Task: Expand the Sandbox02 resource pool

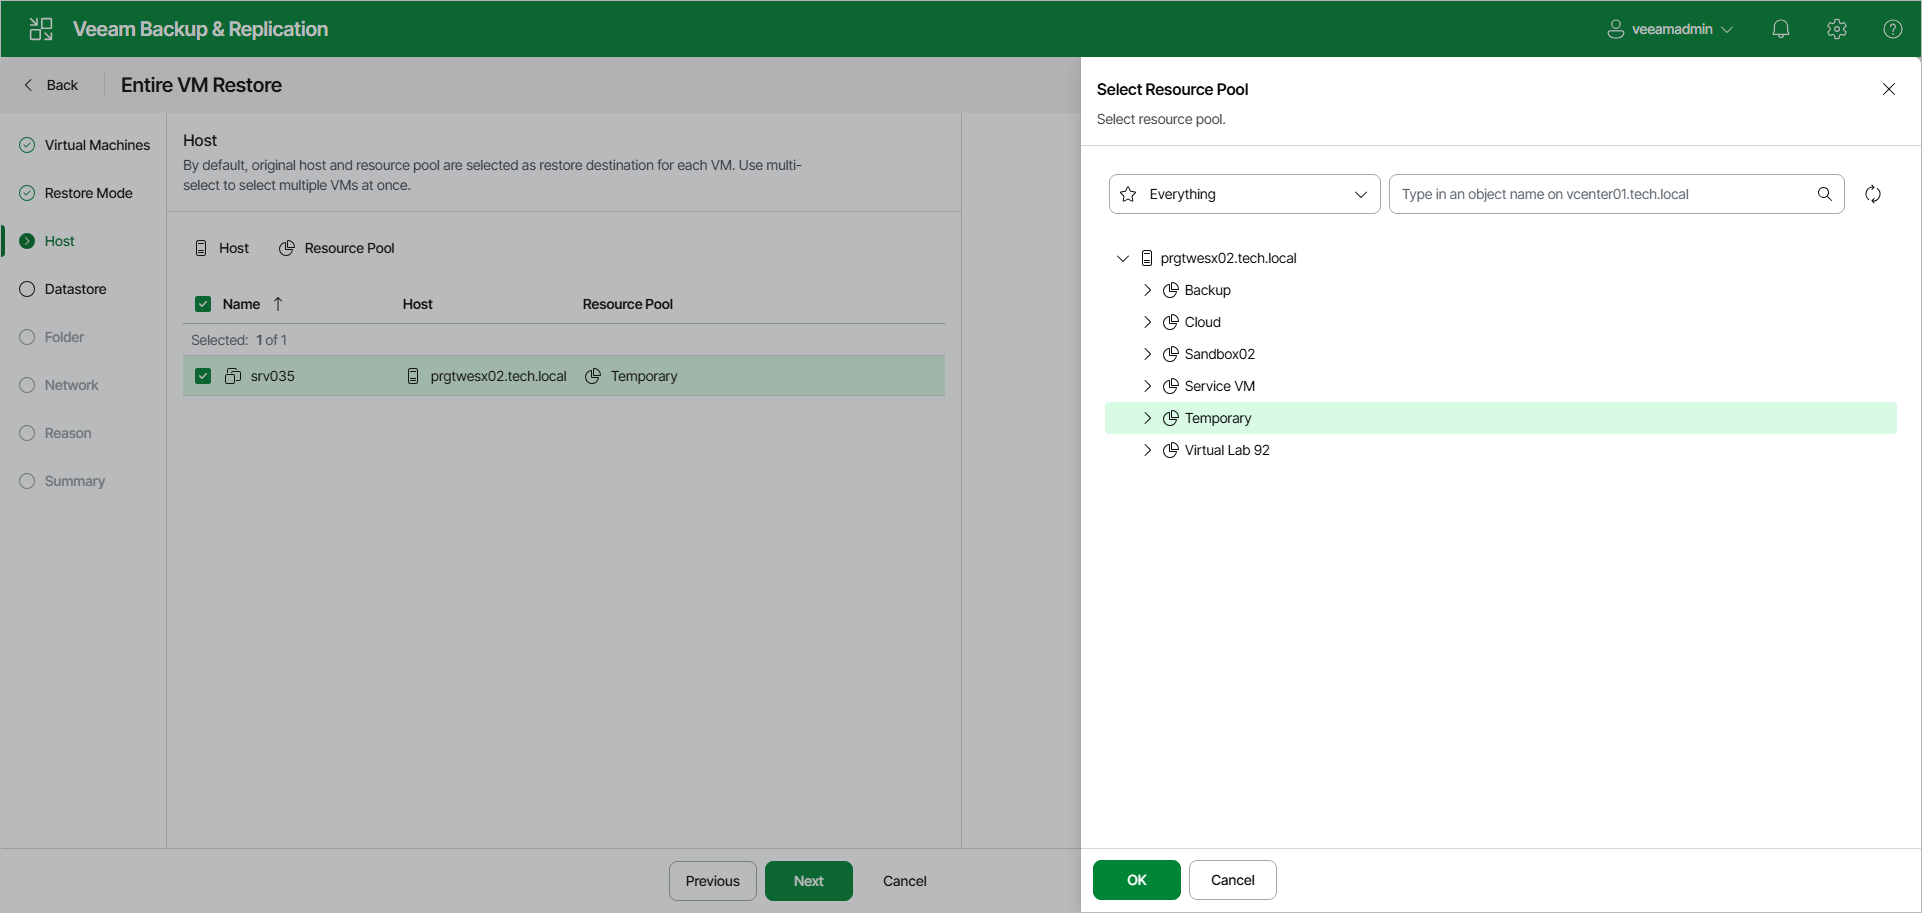Action: (1147, 354)
